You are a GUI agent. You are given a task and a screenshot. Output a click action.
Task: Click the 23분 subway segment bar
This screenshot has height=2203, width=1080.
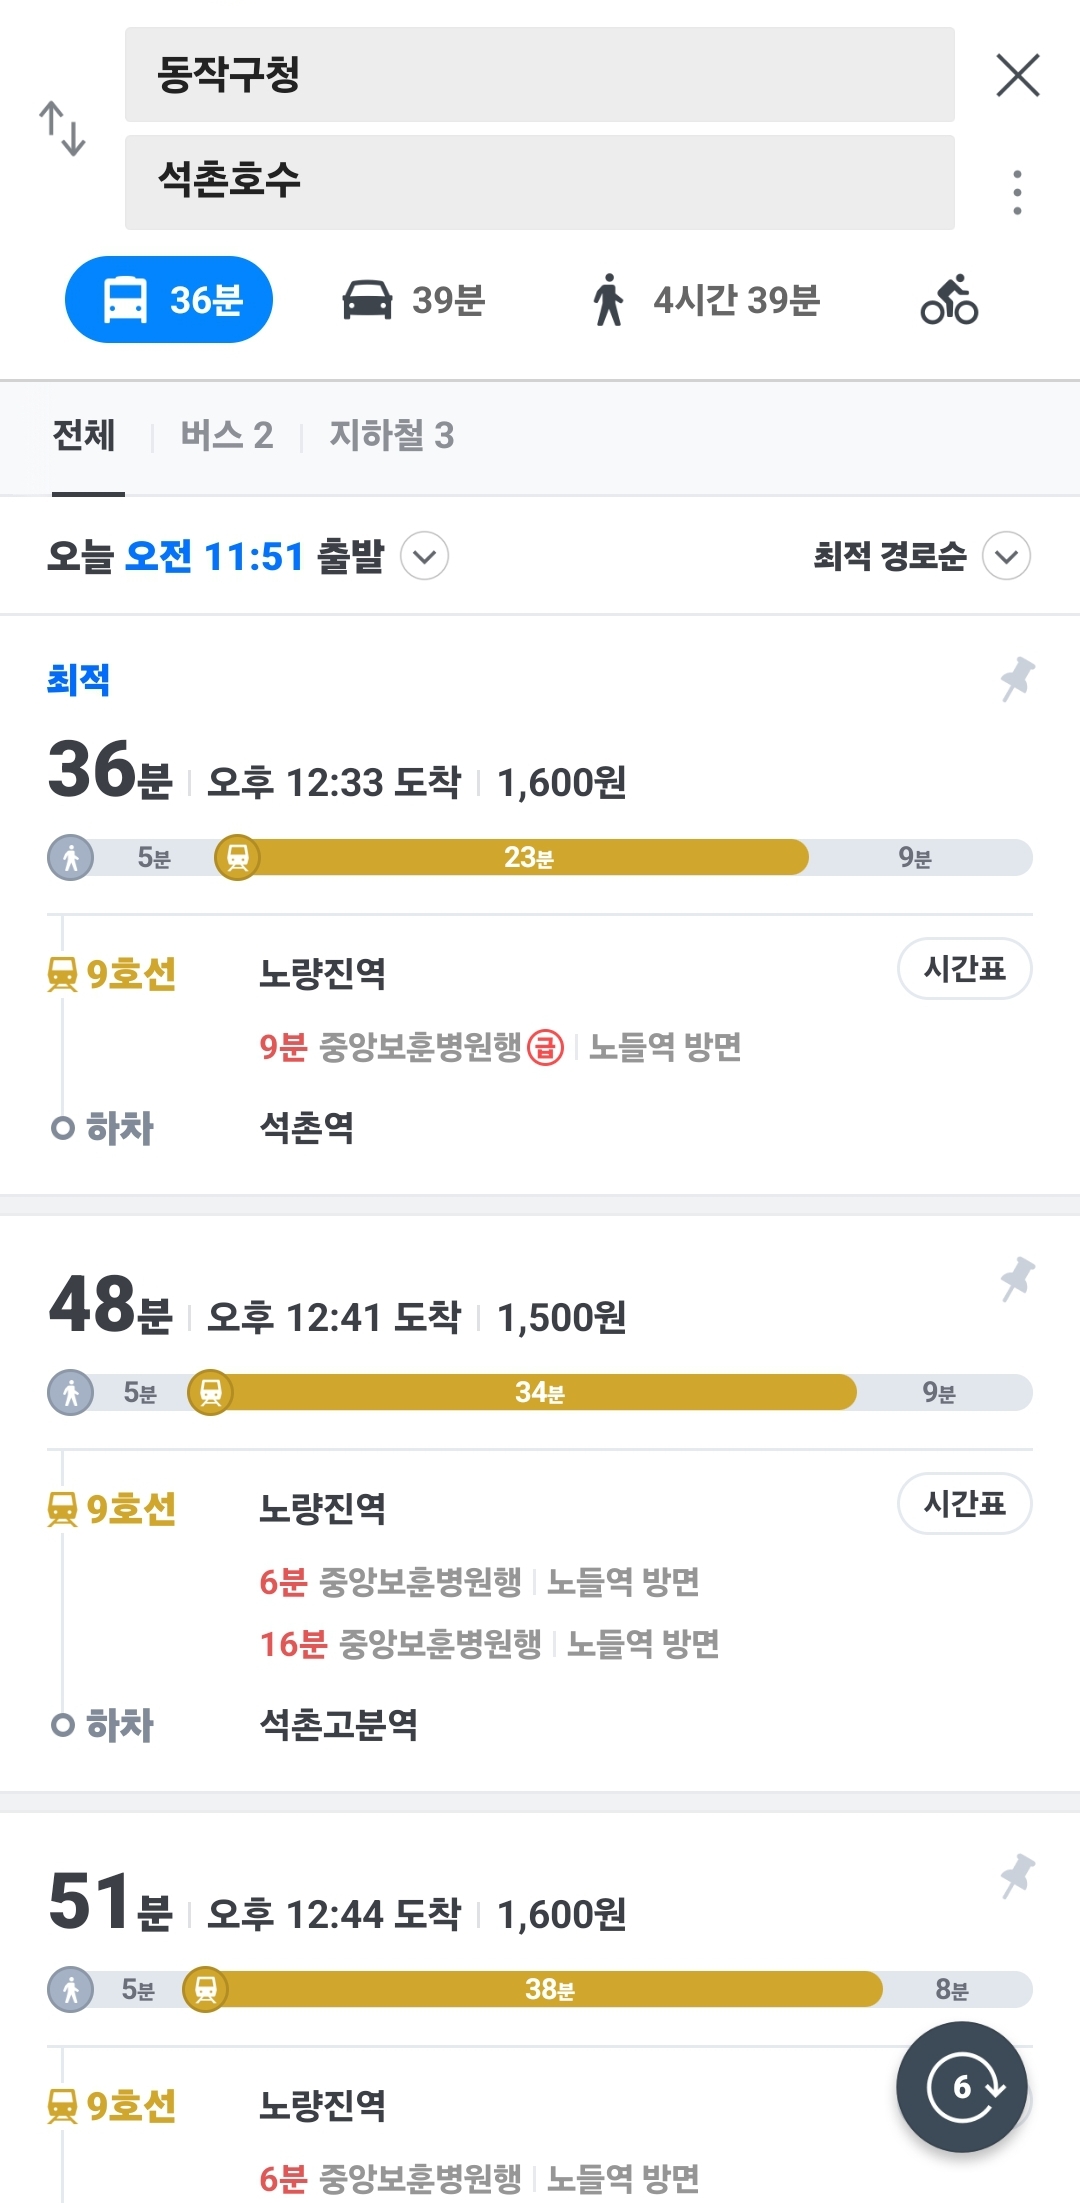tap(528, 858)
